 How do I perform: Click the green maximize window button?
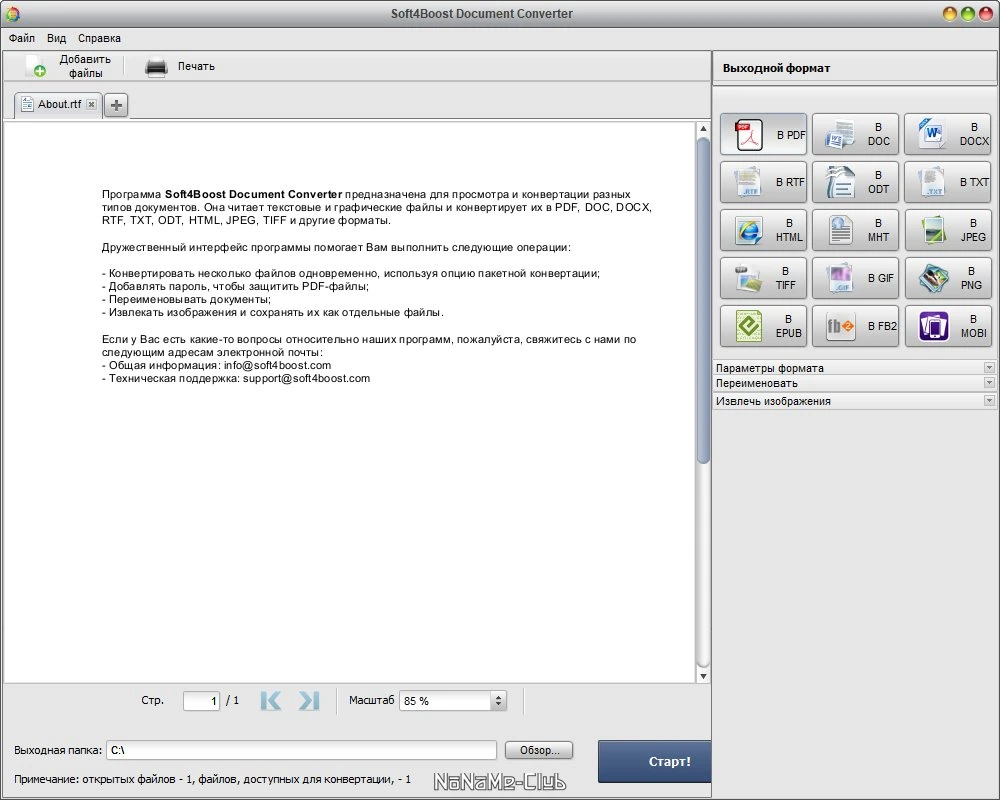tap(967, 13)
